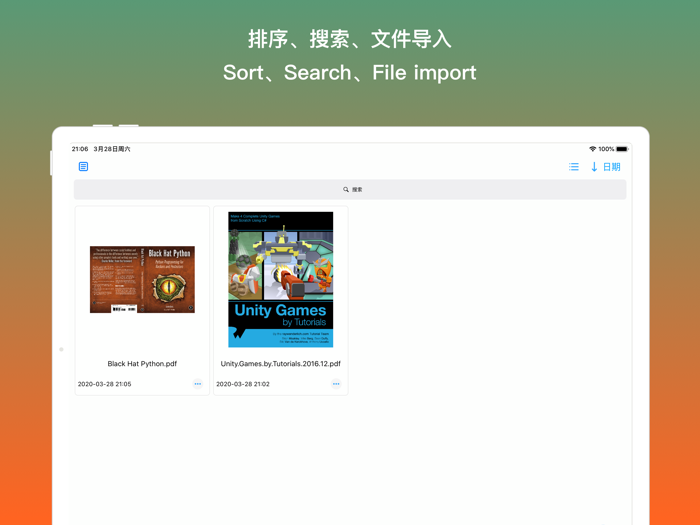
Task: Open more options for Unity.Games.by.Tutorials.2016.12.pdf
Action: tap(336, 384)
